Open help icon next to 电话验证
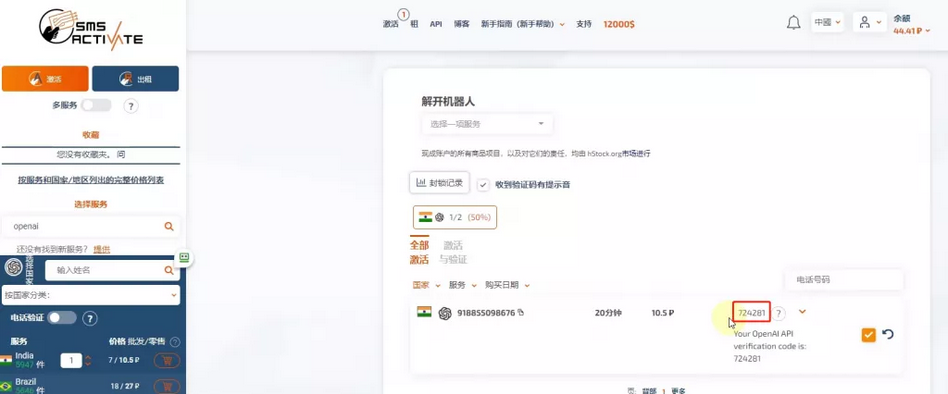 tap(90, 318)
